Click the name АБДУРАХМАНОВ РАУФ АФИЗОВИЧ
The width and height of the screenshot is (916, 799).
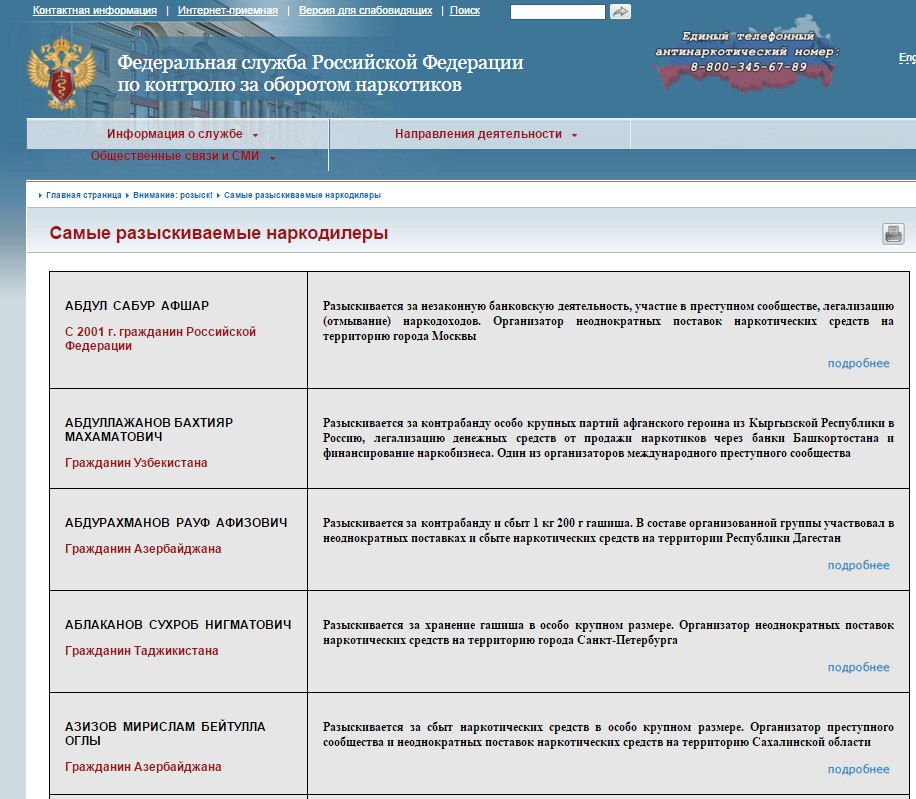point(176,523)
